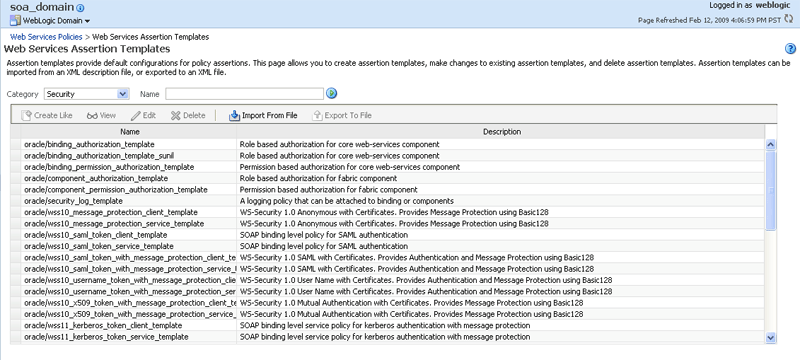800x360 pixels.
Task: Sort by the Description column header
Action: 502,132
